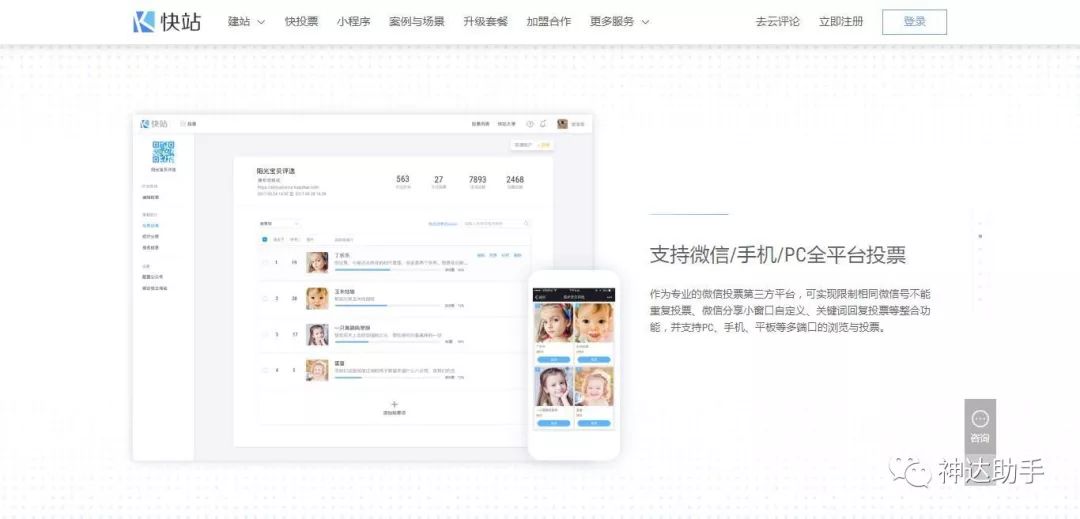The image size is (1080, 519).
Task: Open the notification bell in dashboard header
Action: point(543,124)
